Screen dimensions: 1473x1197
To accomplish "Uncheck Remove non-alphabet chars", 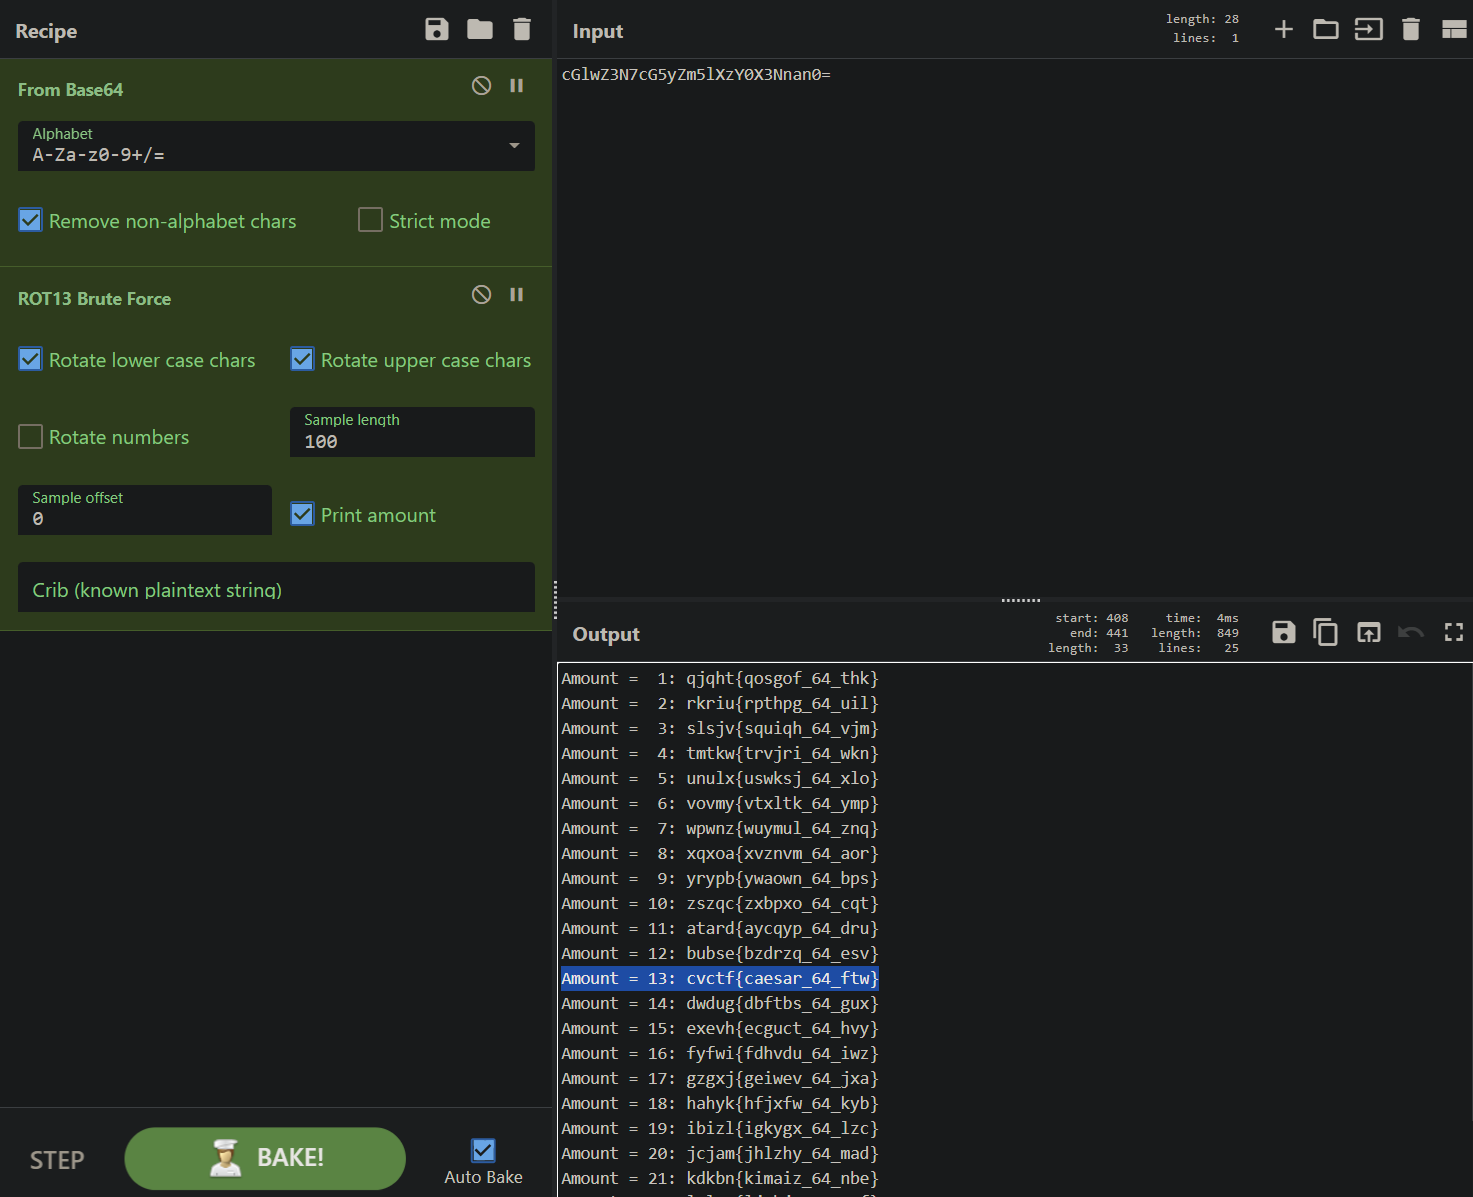I will pos(31,220).
